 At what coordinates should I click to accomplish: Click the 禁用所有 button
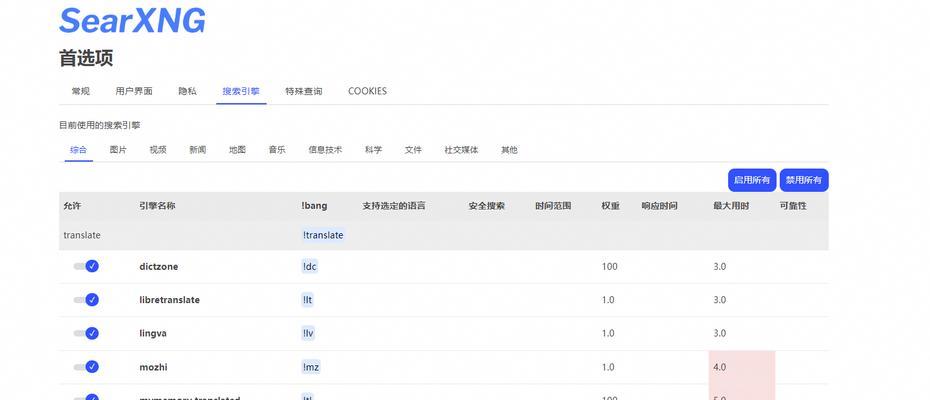coord(804,180)
